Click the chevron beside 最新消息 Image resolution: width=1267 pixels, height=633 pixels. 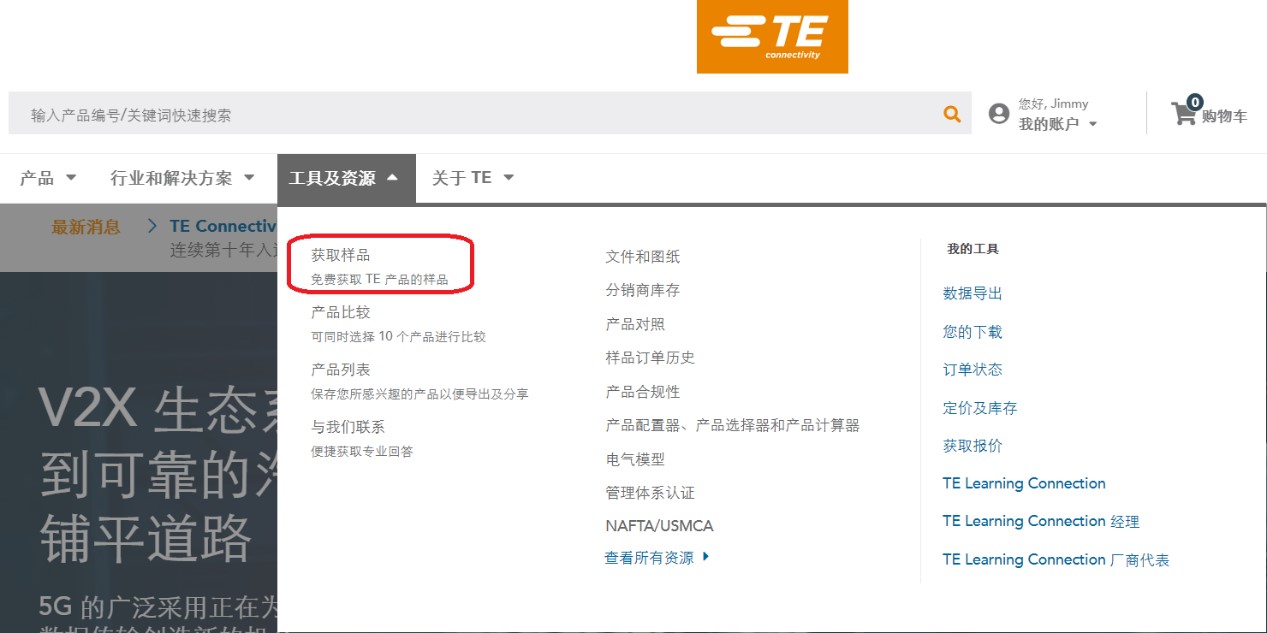coord(153,227)
